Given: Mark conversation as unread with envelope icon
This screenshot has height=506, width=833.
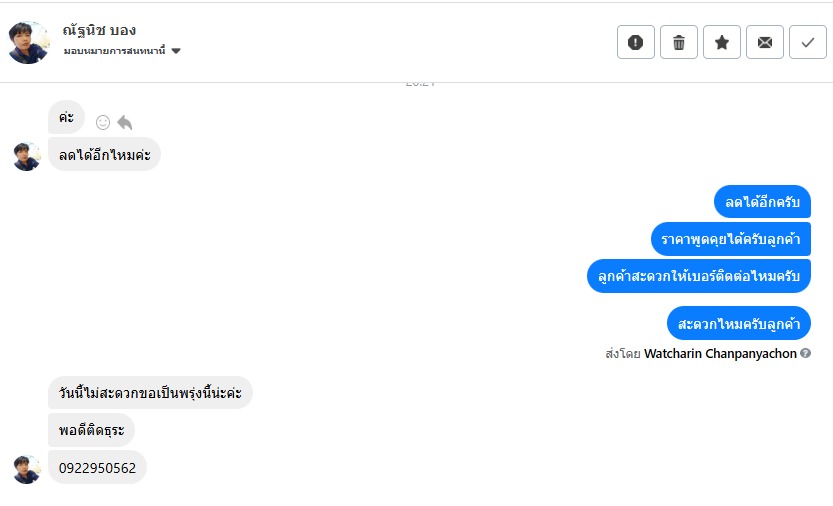Looking at the screenshot, I should click(765, 42).
